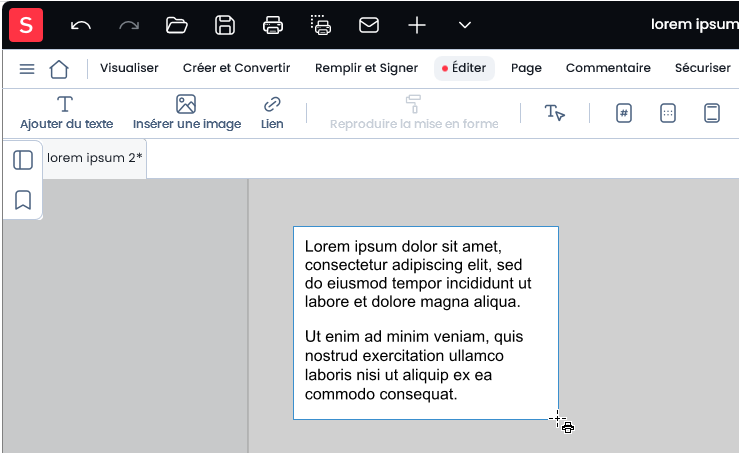The height and width of the screenshot is (453, 739).
Task: Choose Insérer une image tool
Action: pos(187,113)
